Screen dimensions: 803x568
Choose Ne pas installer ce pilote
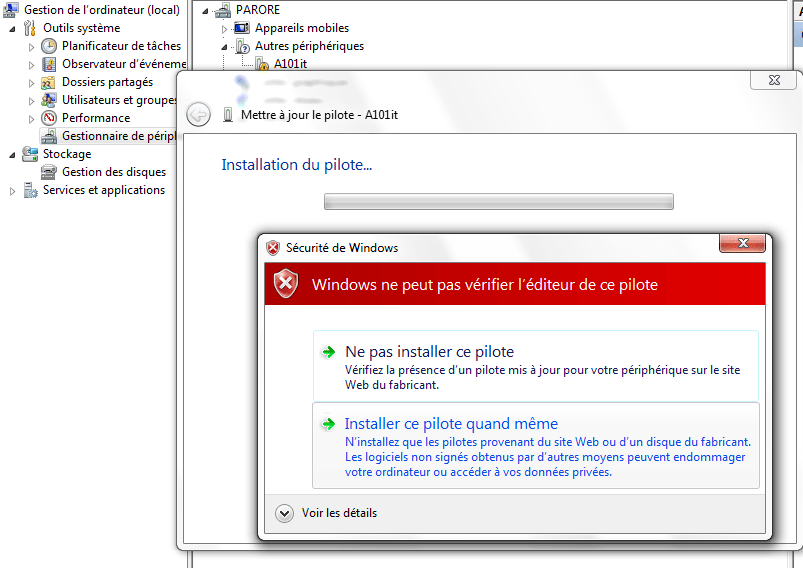(x=536, y=366)
